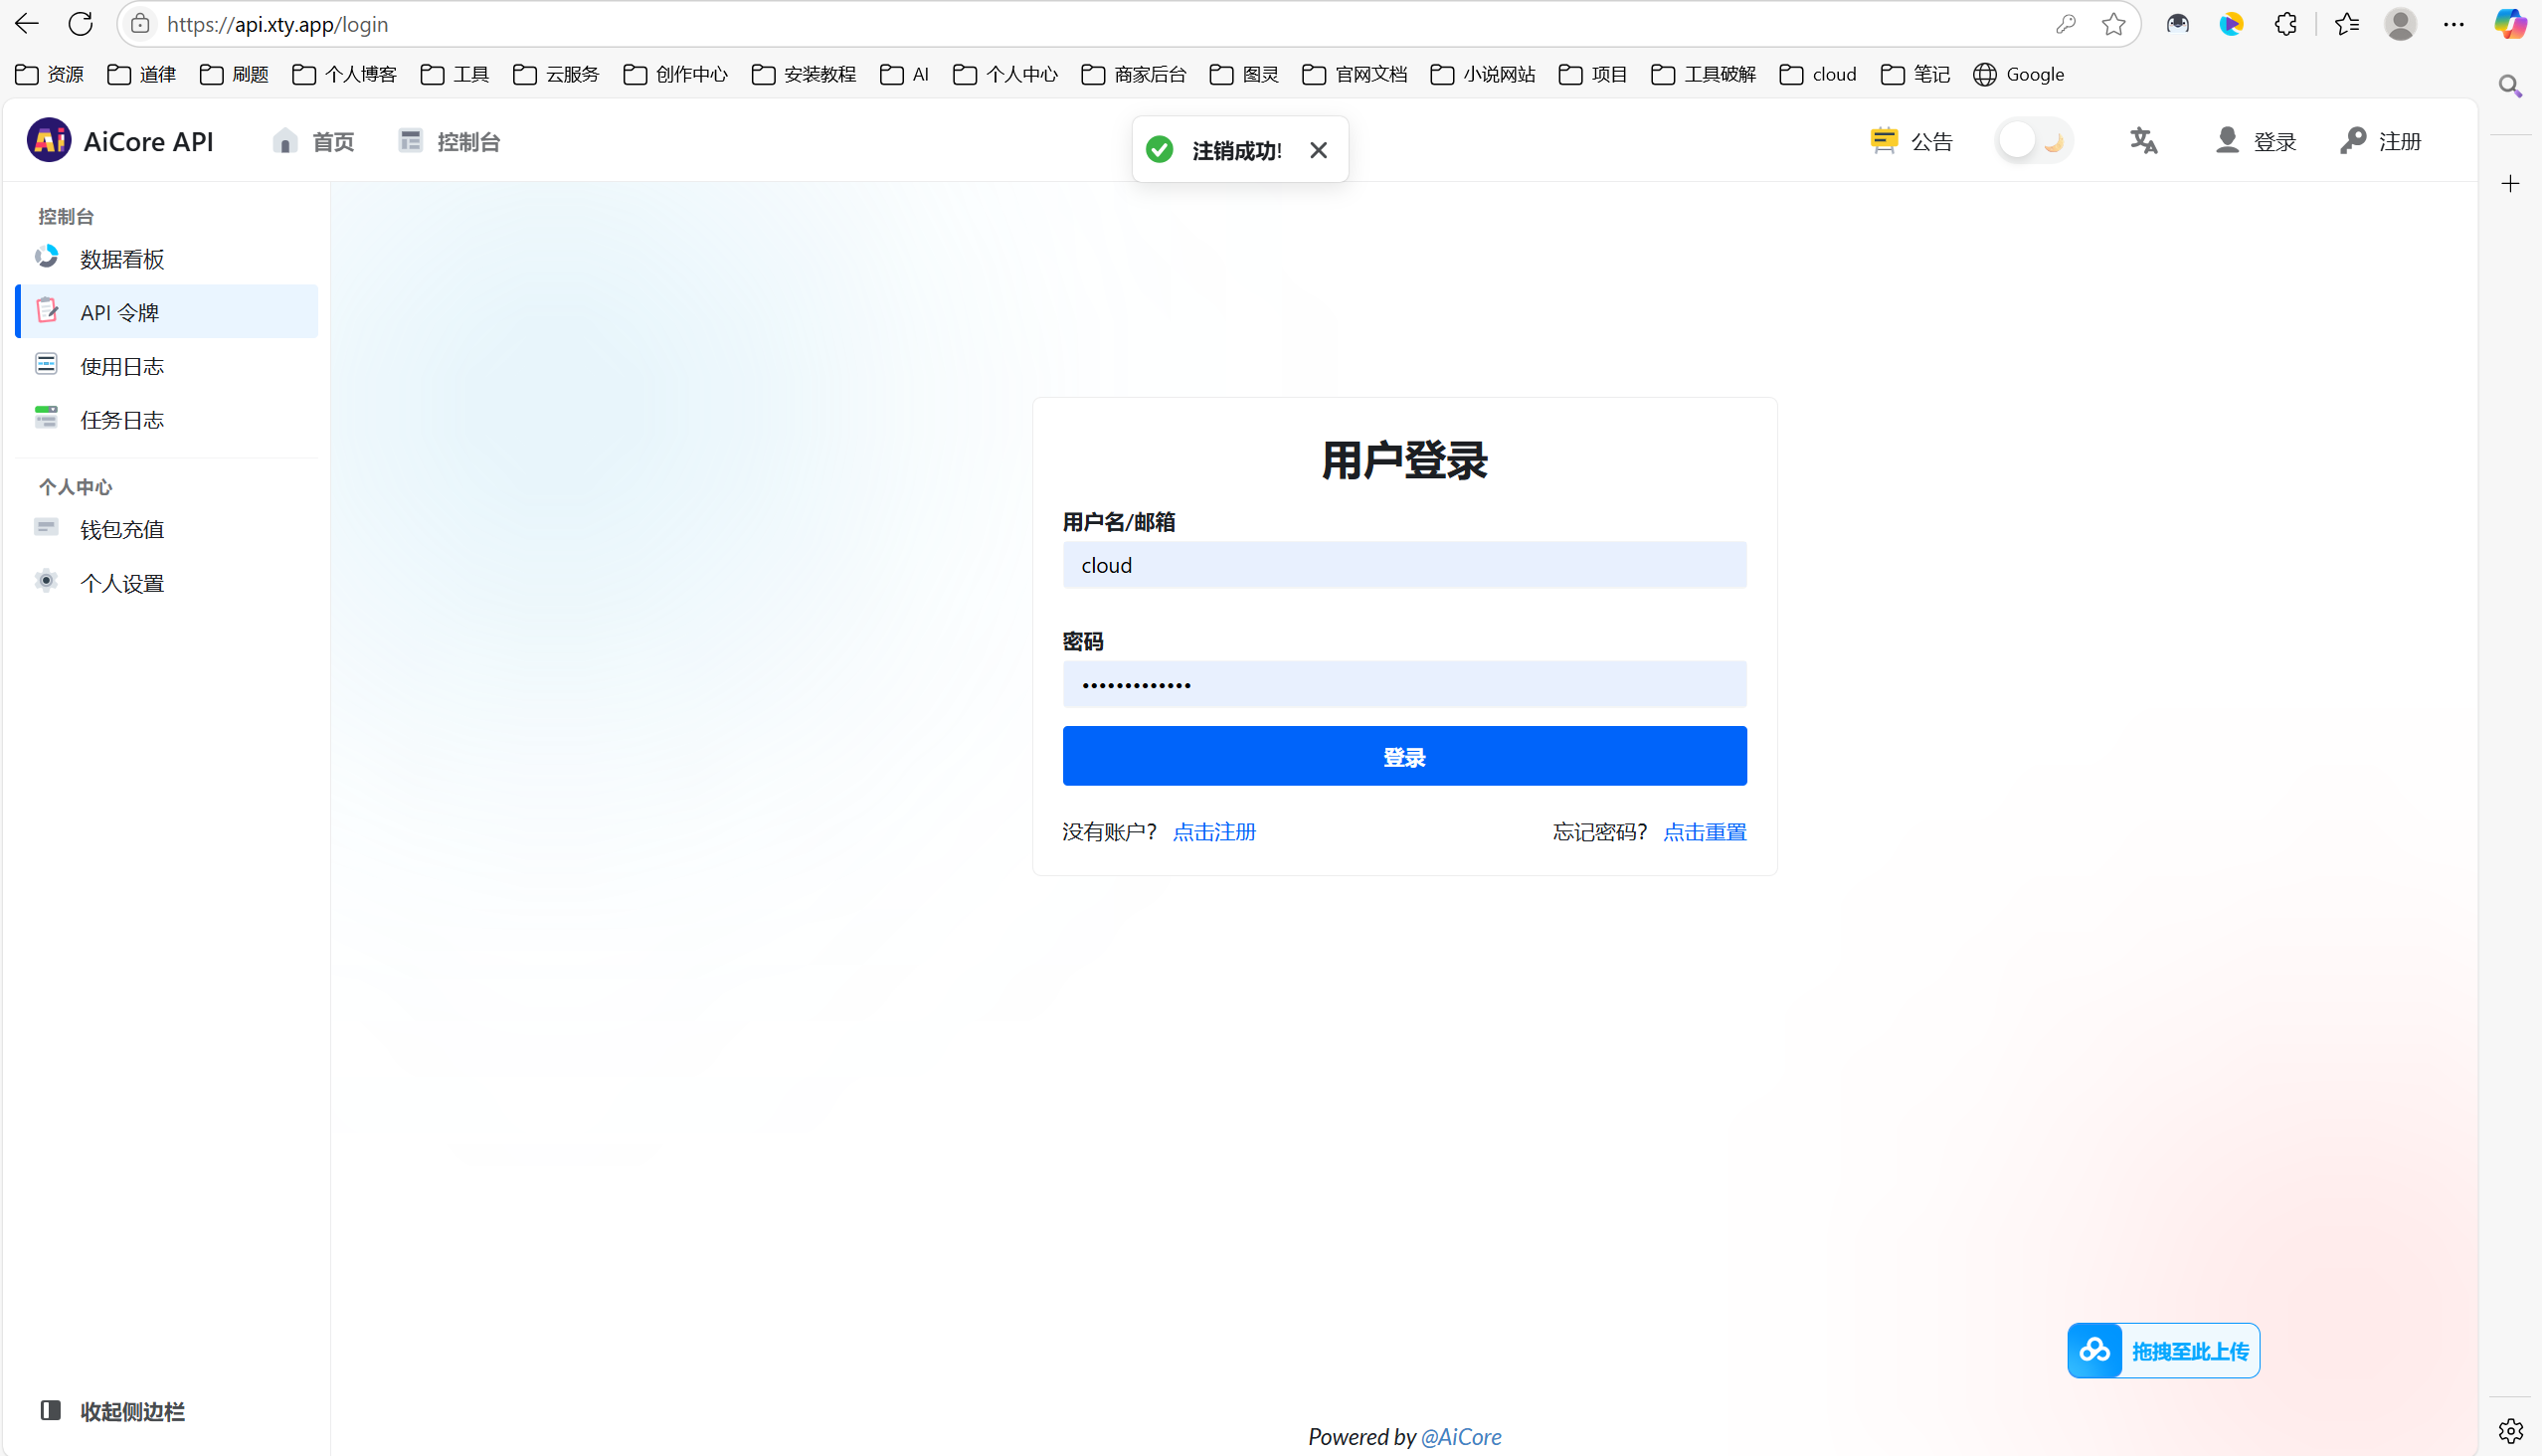
Task: Click the username field containing cloud
Action: coord(1404,564)
